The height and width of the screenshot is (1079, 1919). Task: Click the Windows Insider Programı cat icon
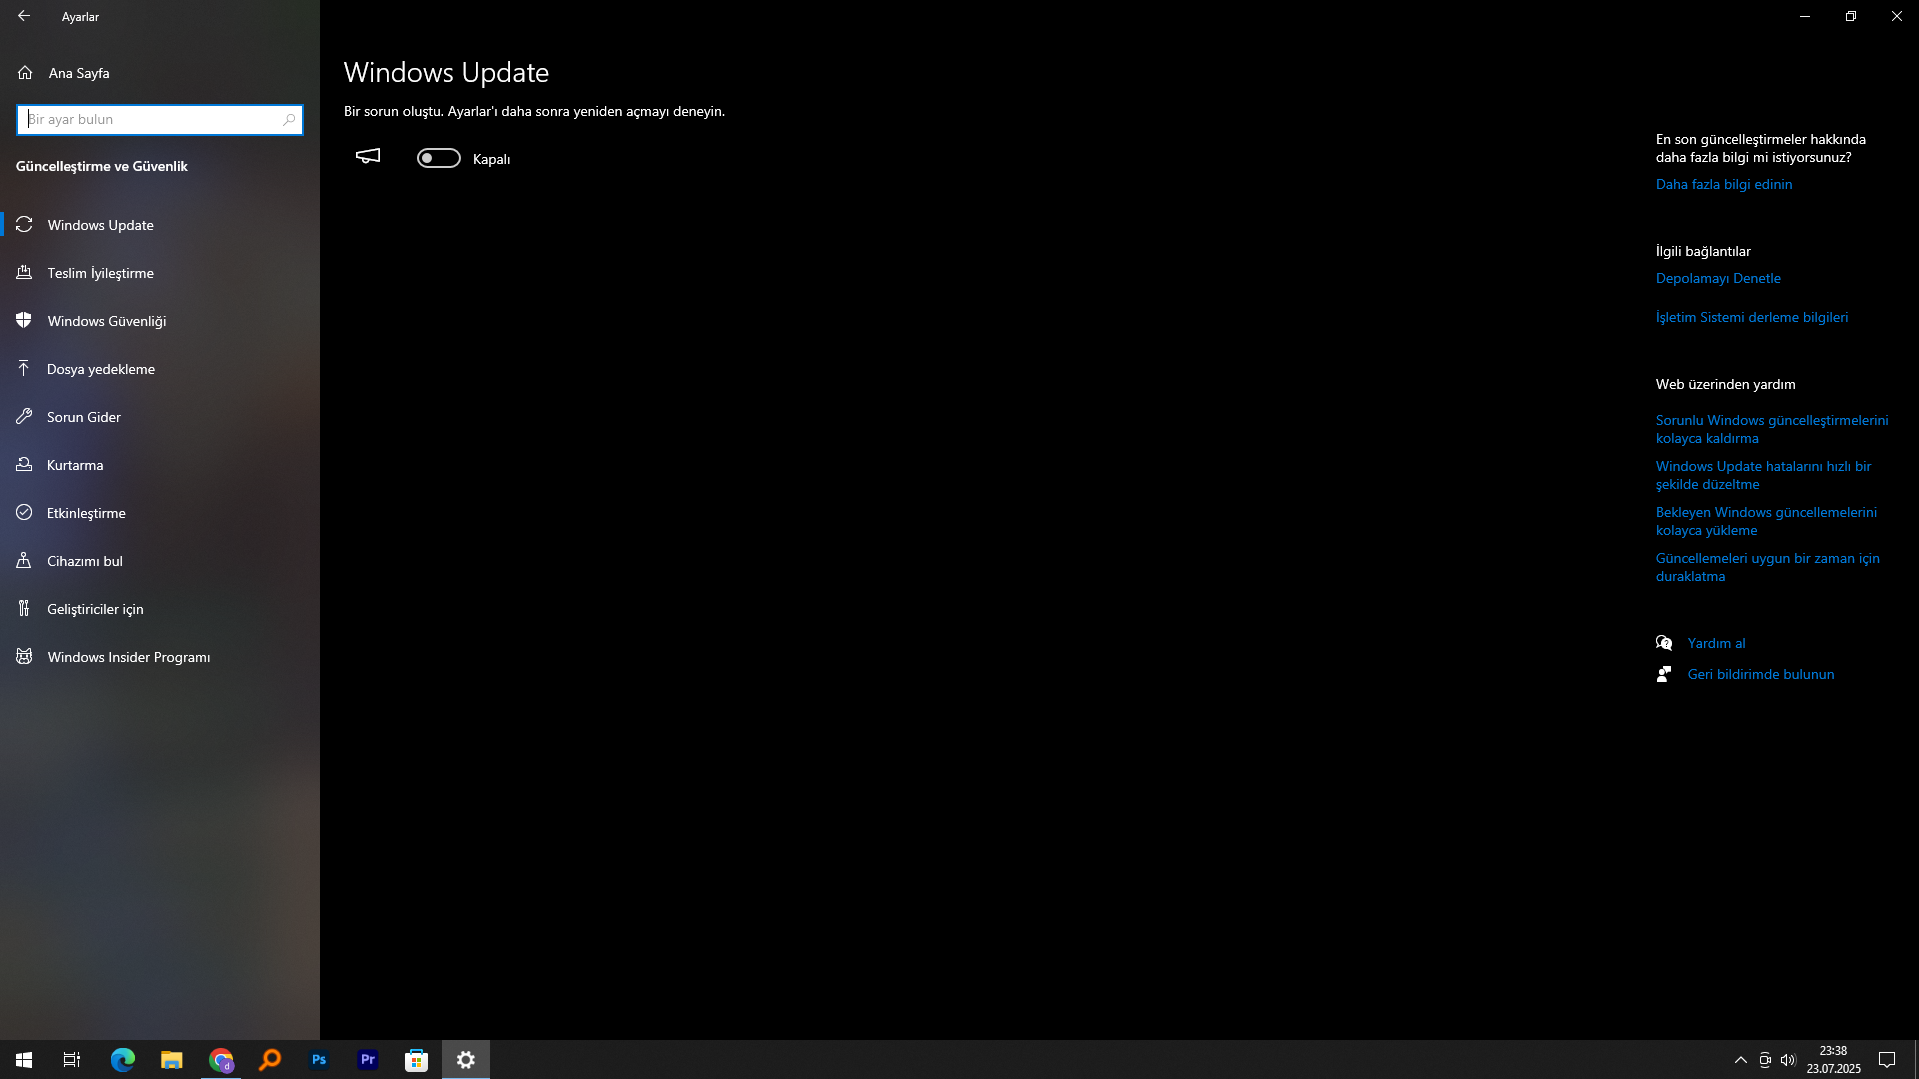click(x=24, y=657)
